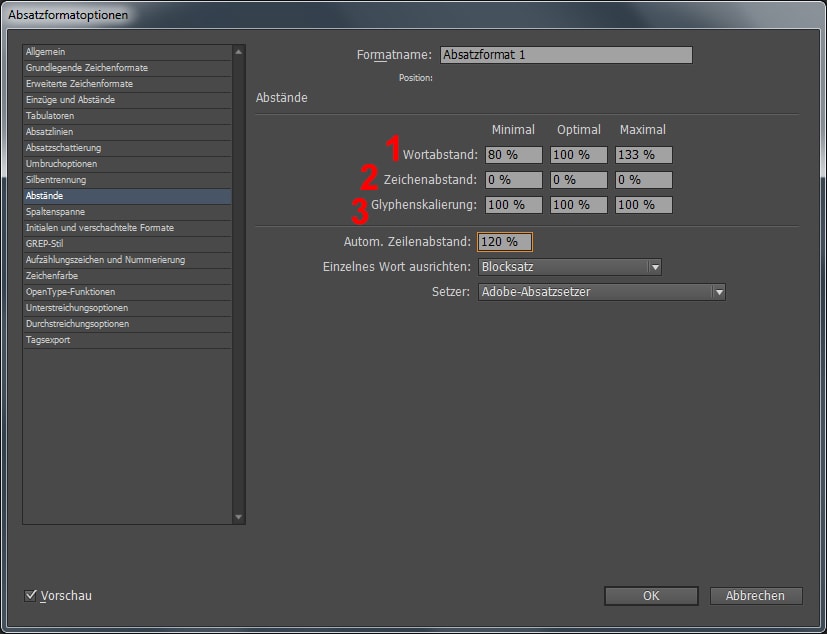Go to Einzüge und Abstände section
This screenshot has width=827, height=634.
(70, 100)
